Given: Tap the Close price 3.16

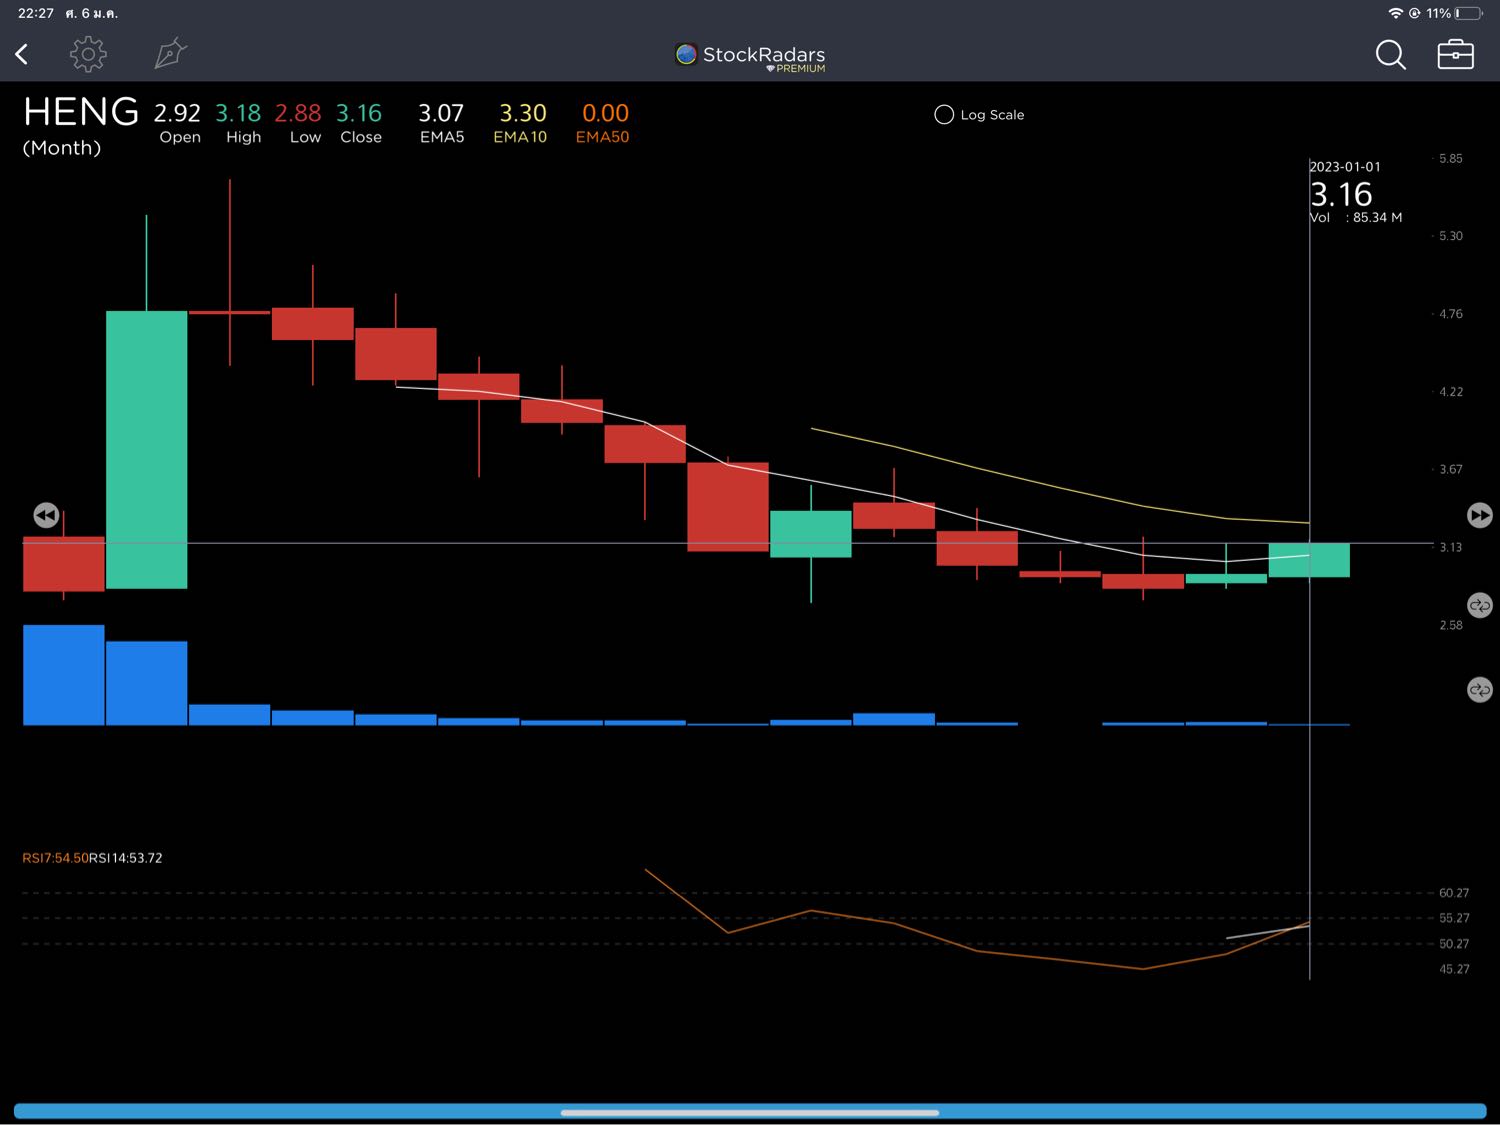Looking at the screenshot, I should [359, 113].
